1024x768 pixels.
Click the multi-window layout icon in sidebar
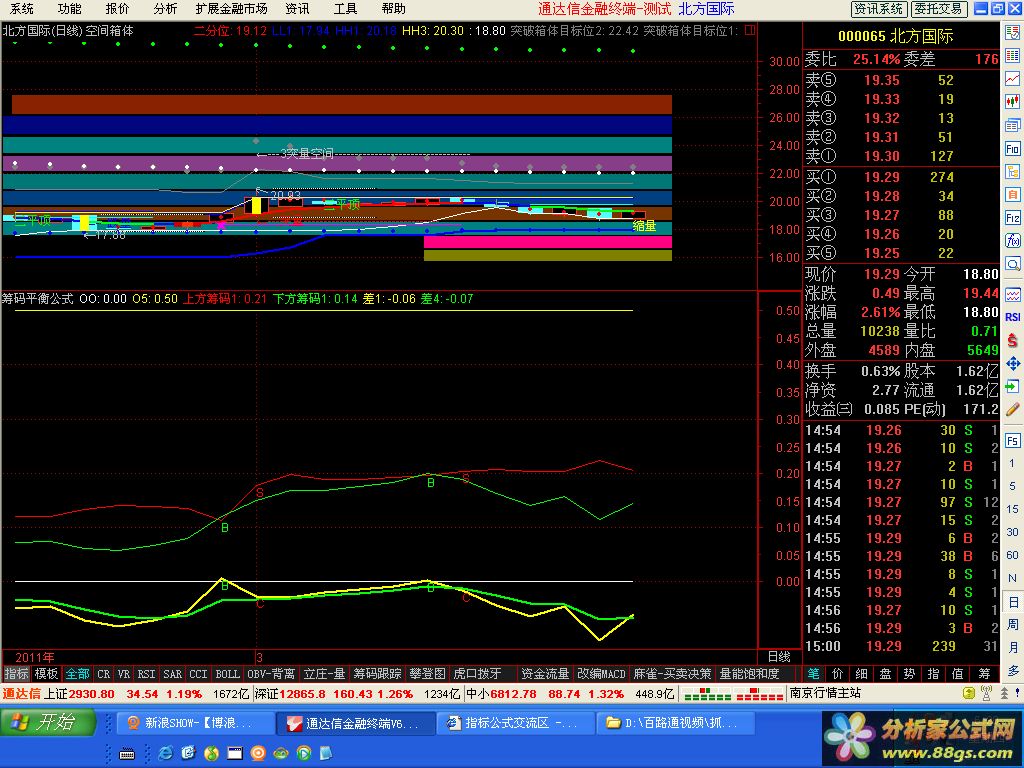pyautogui.click(x=1012, y=125)
